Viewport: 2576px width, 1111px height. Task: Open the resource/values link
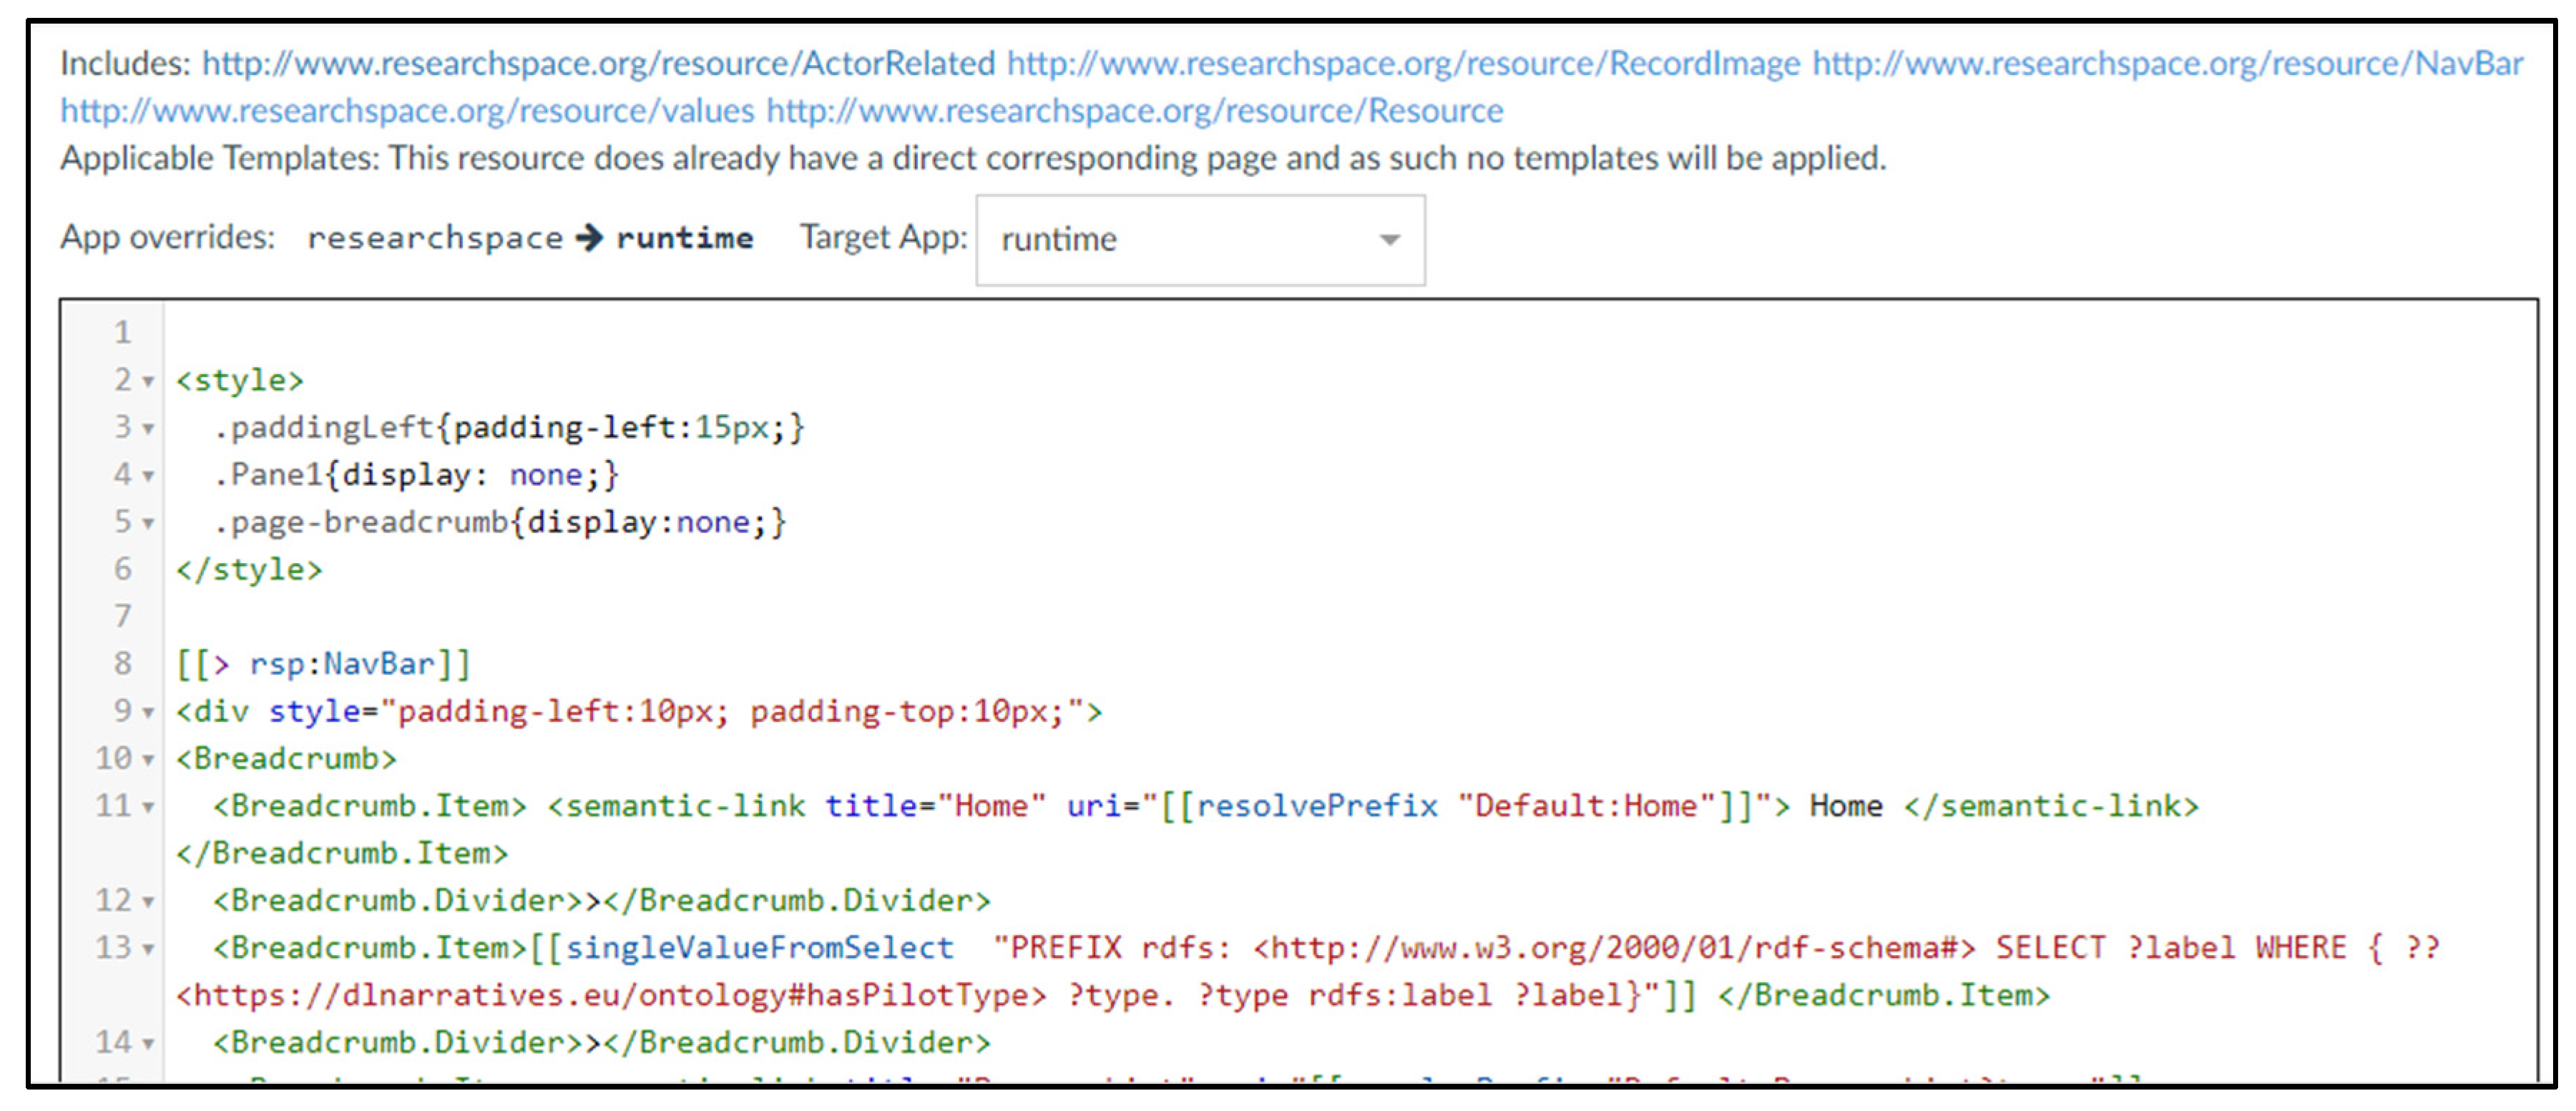coord(407,111)
